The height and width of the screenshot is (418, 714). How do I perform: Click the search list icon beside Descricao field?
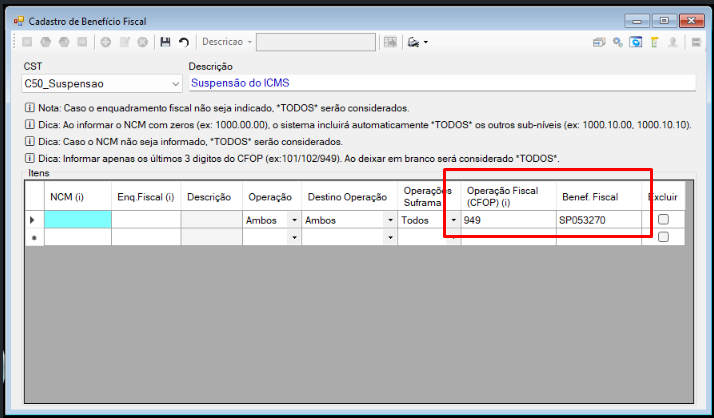[390, 42]
